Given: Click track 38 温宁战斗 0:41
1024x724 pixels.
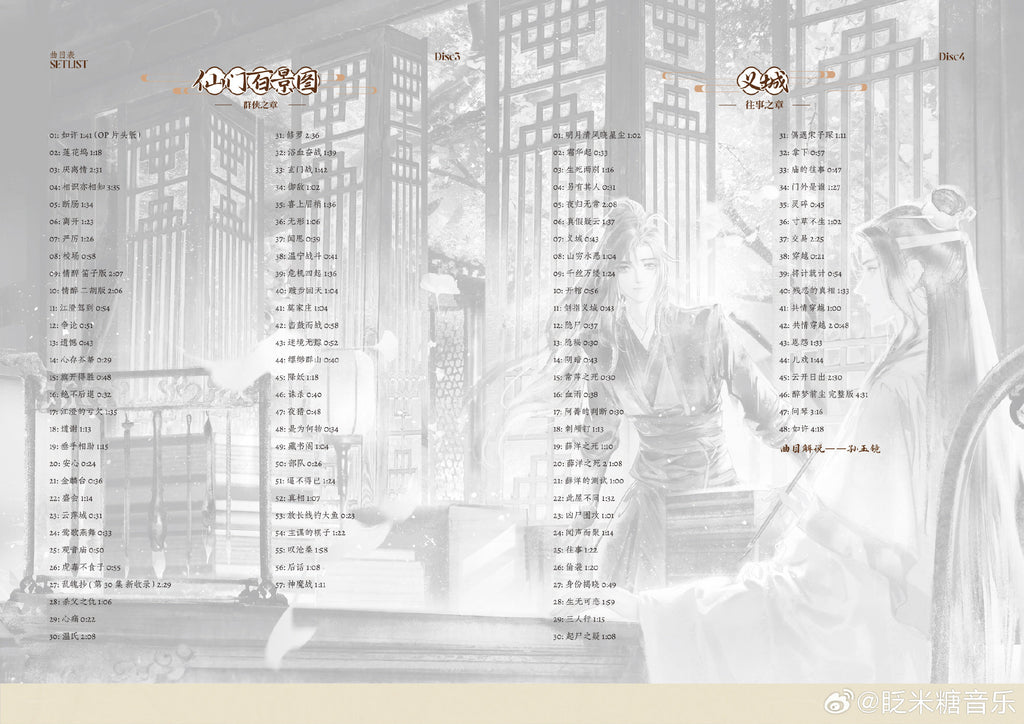Looking at the screenshot, I should [305, 256].
